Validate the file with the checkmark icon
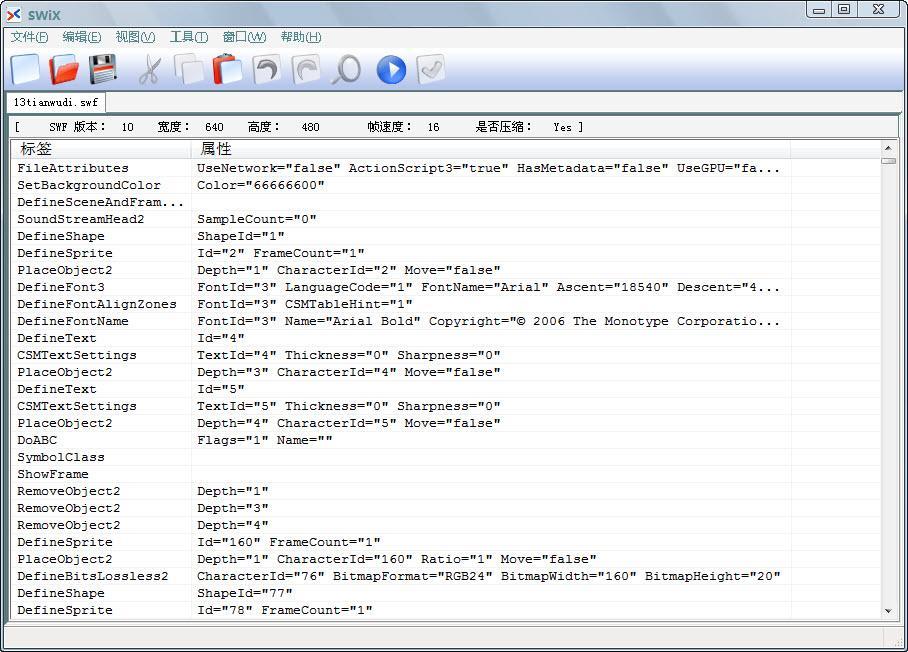Screen dimensions: 908x652 click(429, 69)
